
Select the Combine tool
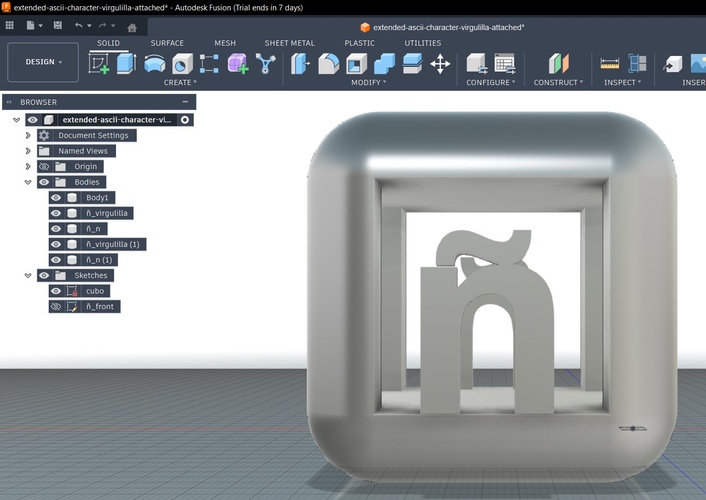click(x=384, y=64)
